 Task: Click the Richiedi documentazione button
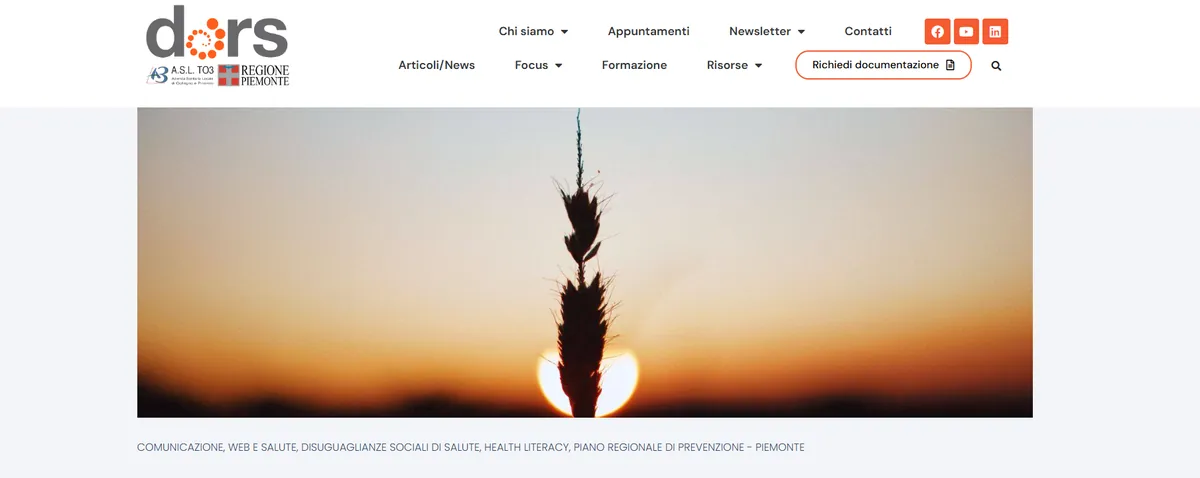pos(883,65)
